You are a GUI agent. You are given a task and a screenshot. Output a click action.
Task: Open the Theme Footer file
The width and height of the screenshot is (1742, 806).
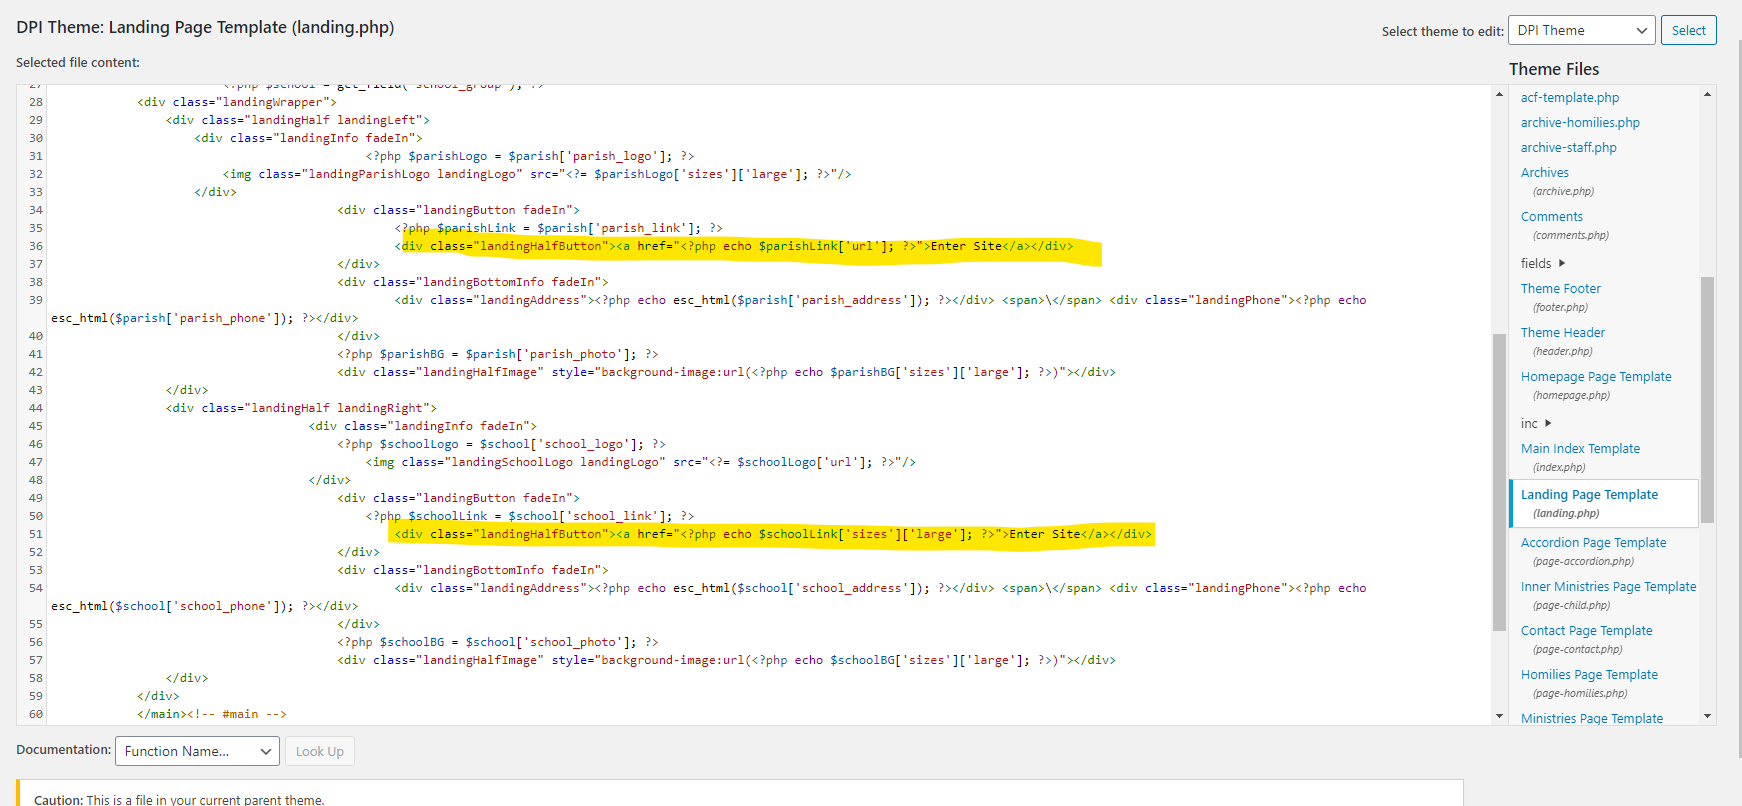pos(1560,289)
